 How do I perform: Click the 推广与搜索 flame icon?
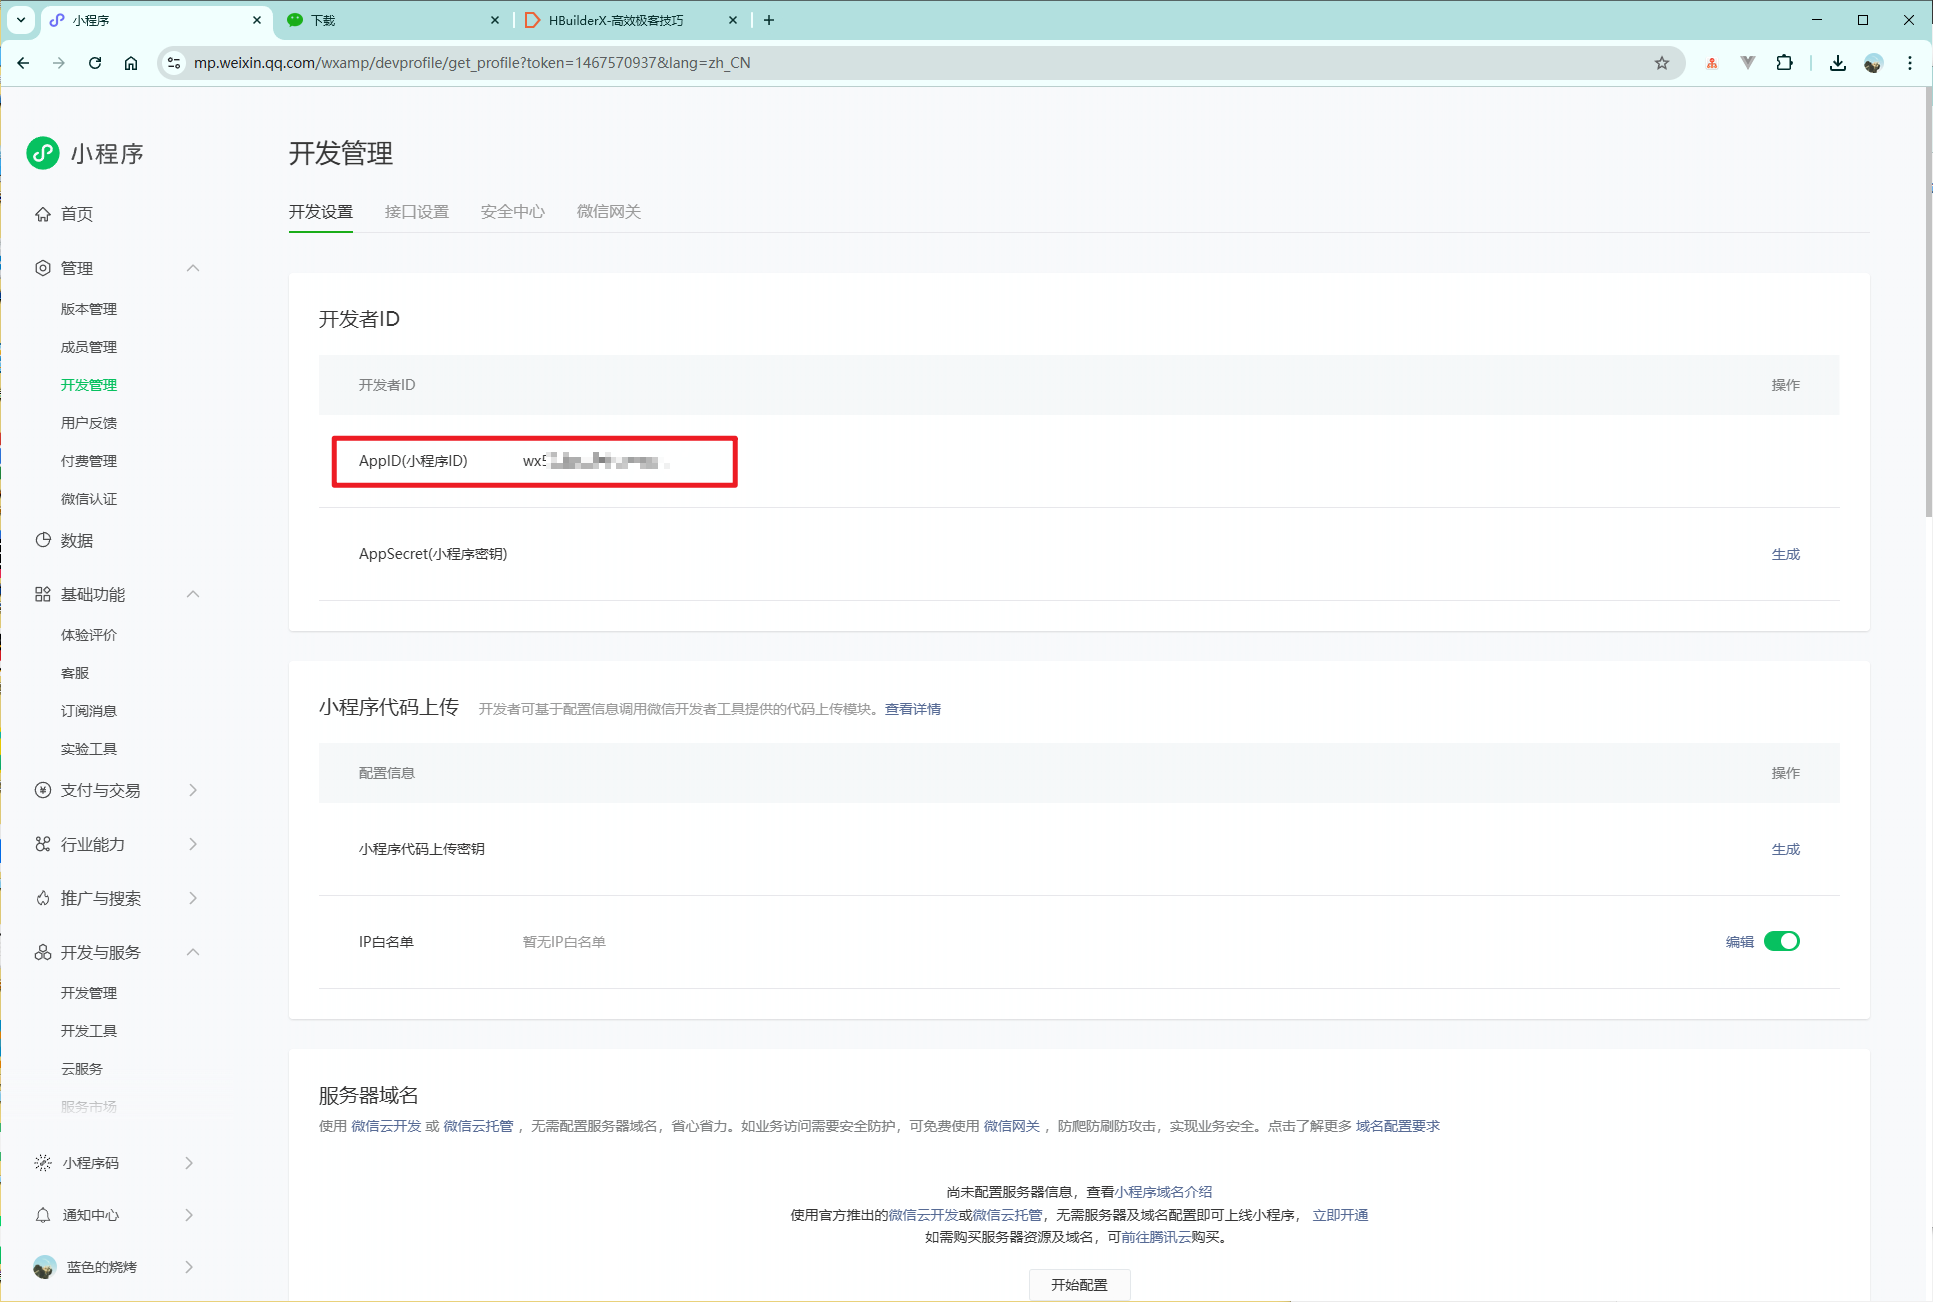point(43,898)
